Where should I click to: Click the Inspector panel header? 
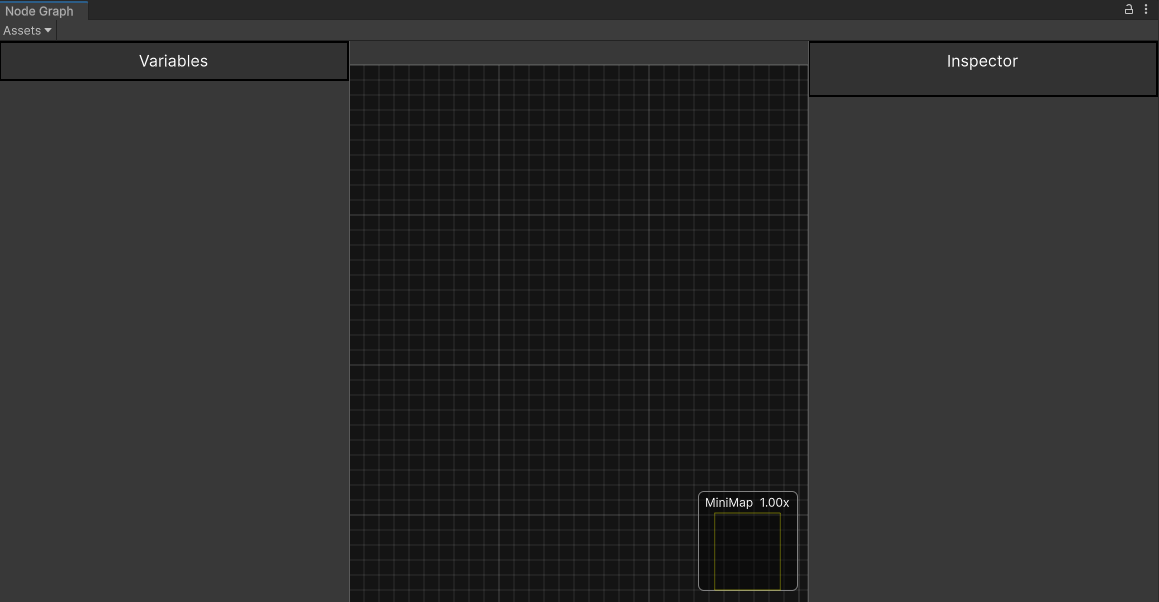pyautogui.click(x=981, y=61)
